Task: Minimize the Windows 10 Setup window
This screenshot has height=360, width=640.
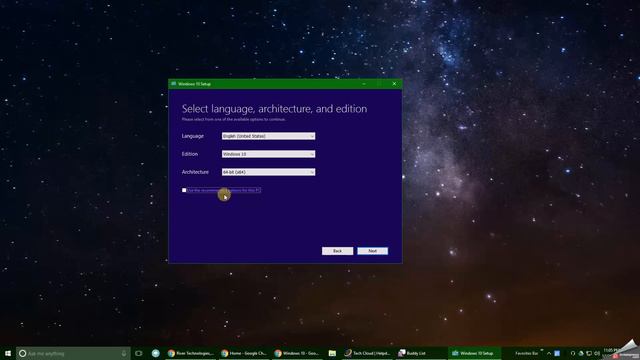Action: [364, 84]
